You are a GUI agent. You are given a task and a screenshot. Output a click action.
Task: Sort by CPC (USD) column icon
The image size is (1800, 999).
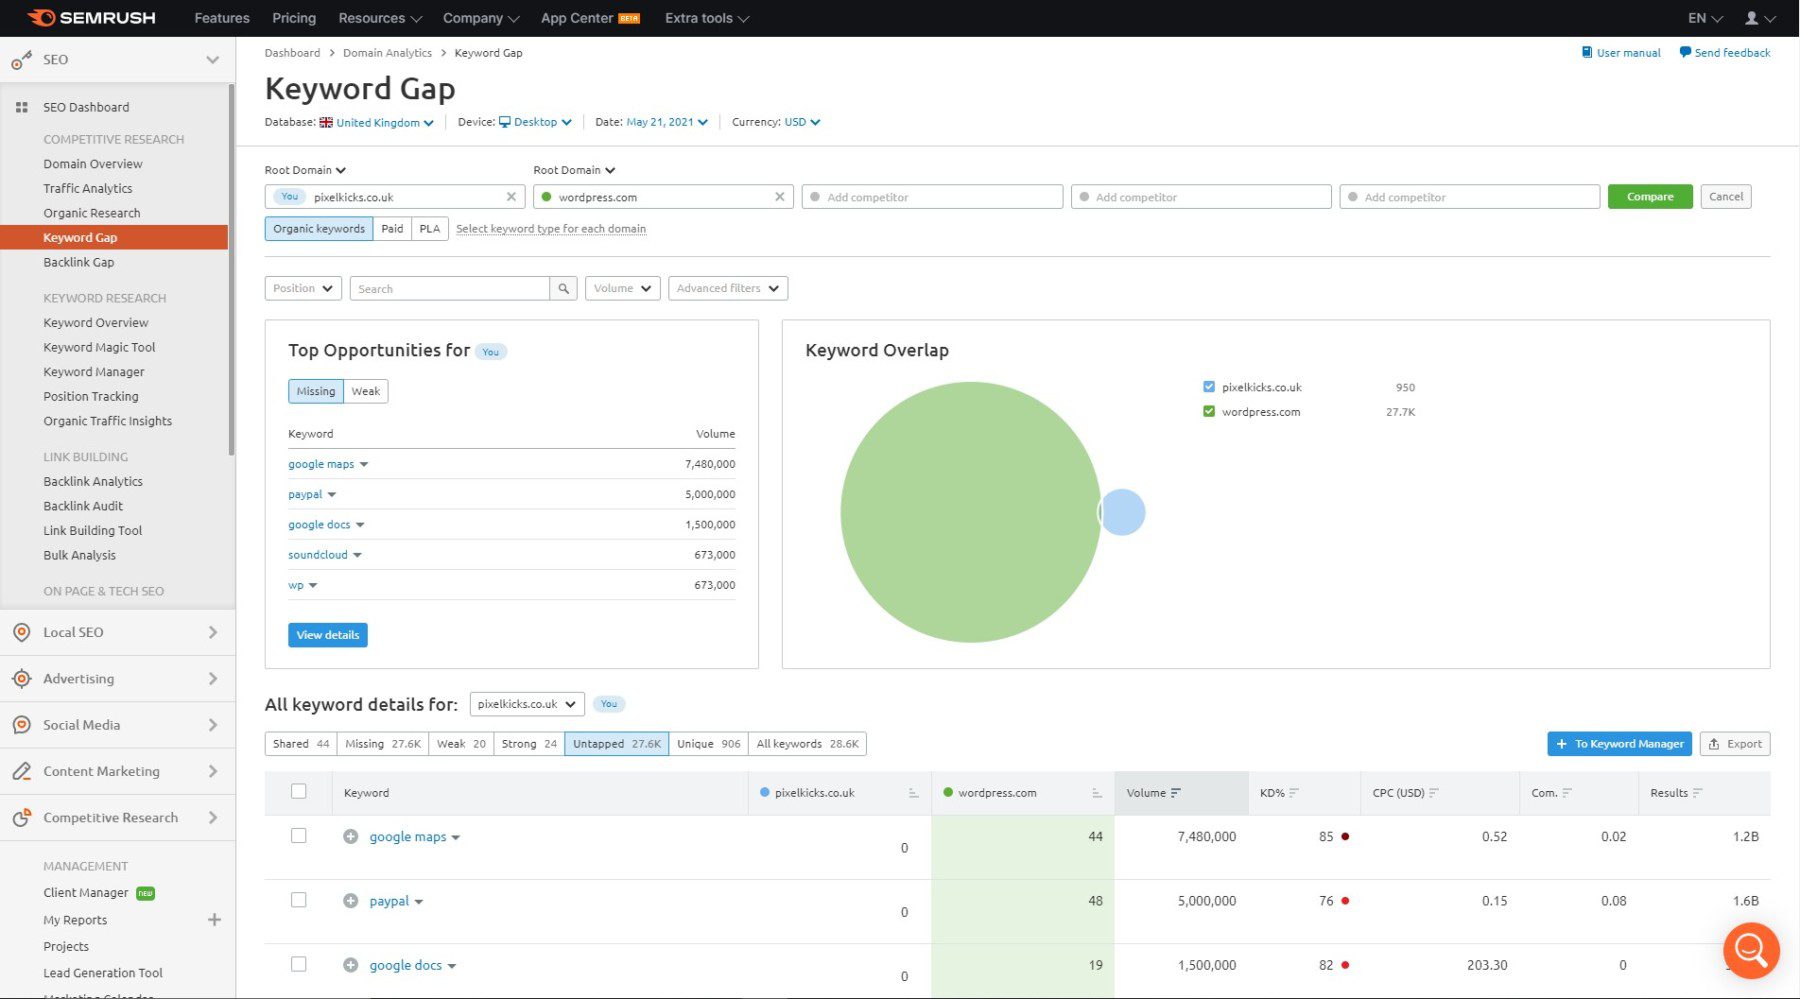[1434, 793]
